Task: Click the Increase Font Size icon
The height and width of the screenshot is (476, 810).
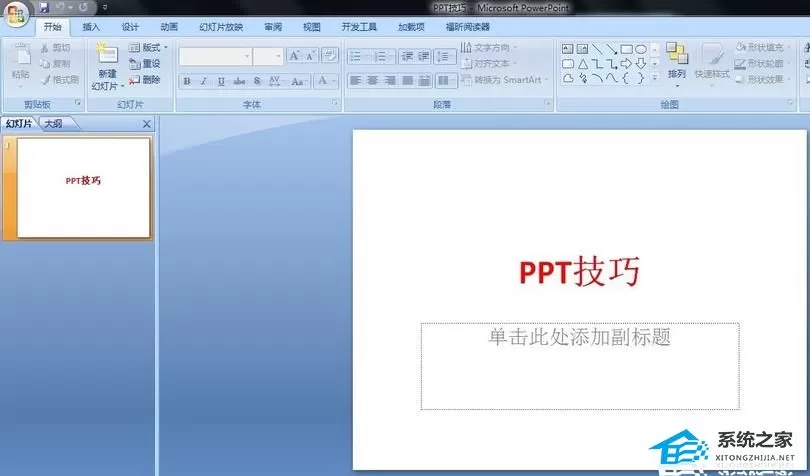Action: (294, 55)
